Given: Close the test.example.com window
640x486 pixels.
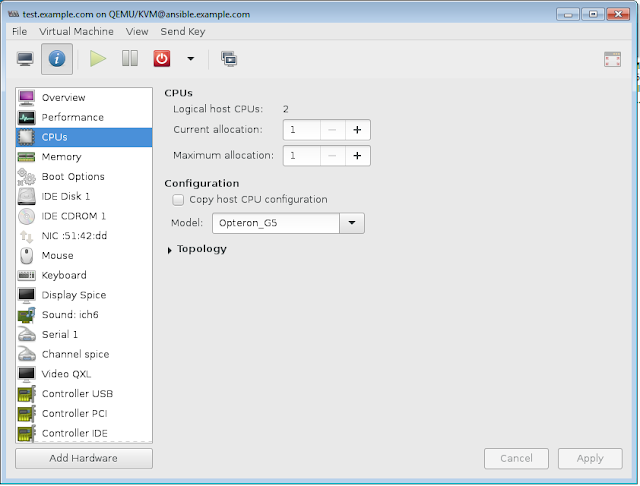Looking at the screenshot, I should [x=618, y=14].
